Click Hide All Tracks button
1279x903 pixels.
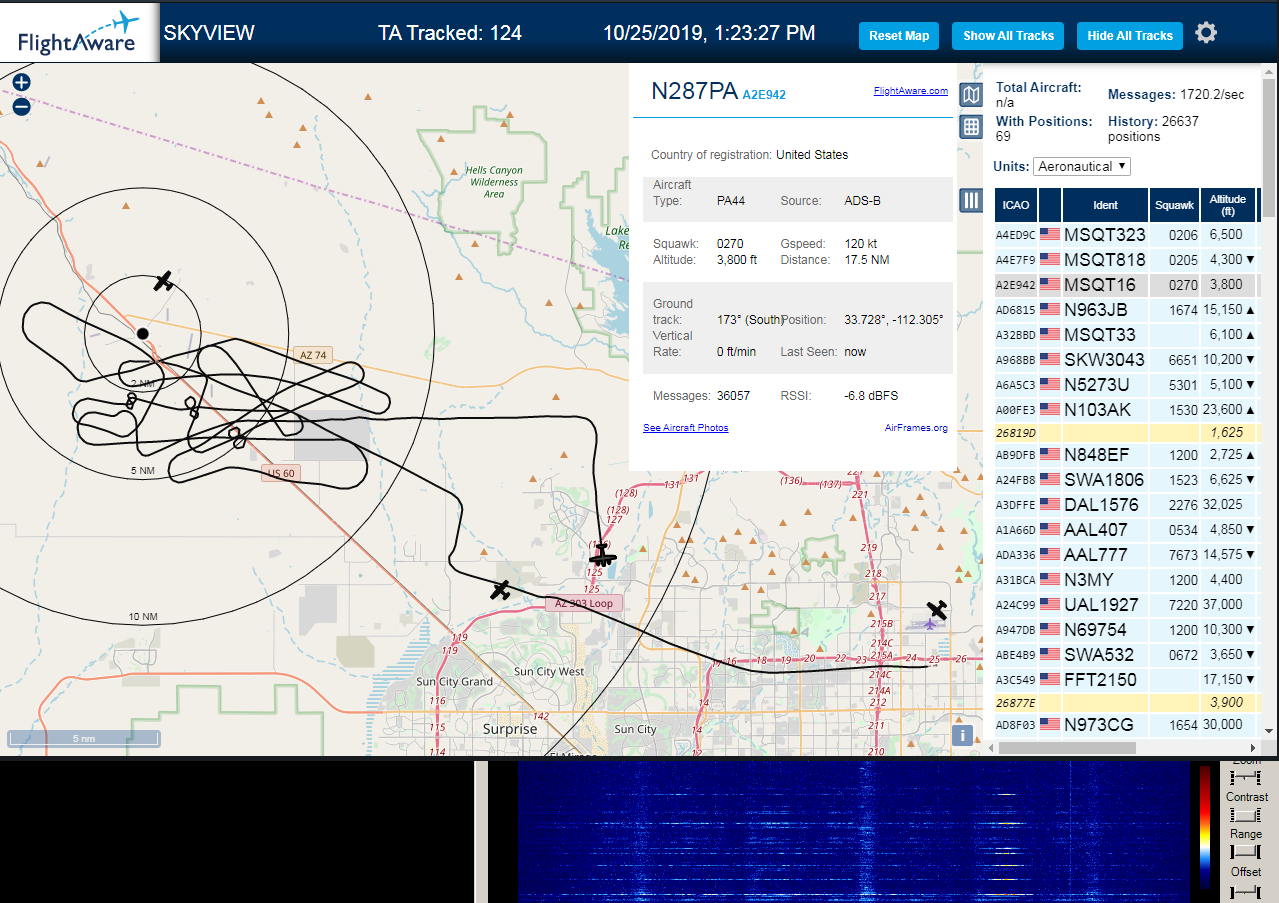point(1130,36)
